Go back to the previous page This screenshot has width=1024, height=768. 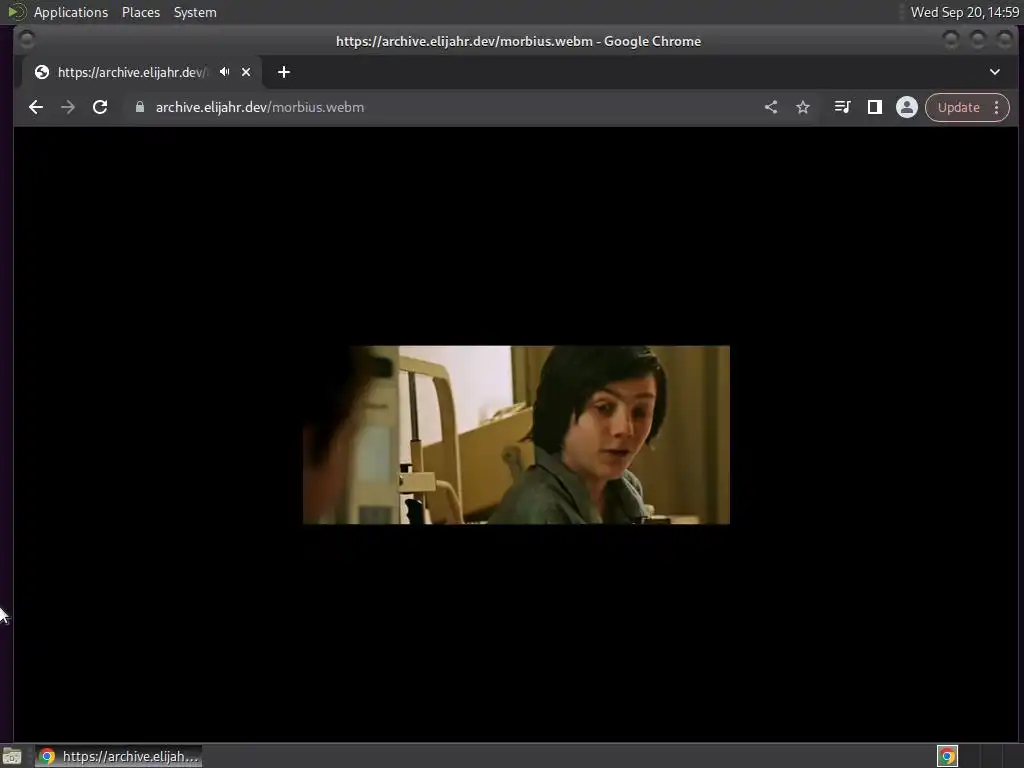point(36,107)
